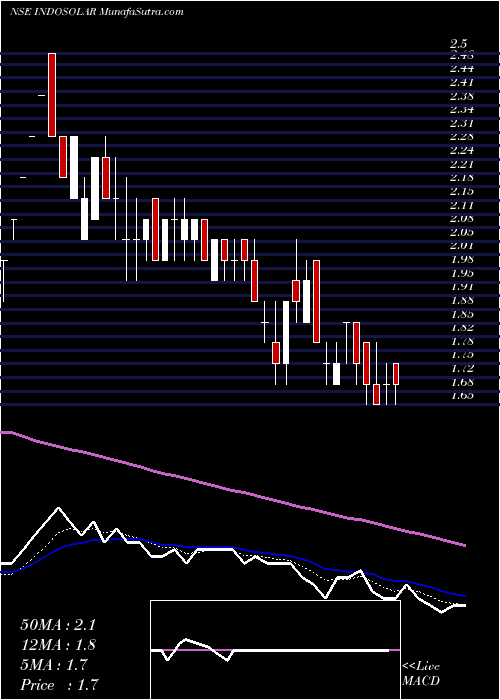Click the 2.21 price level label

(x=462, y=164)
